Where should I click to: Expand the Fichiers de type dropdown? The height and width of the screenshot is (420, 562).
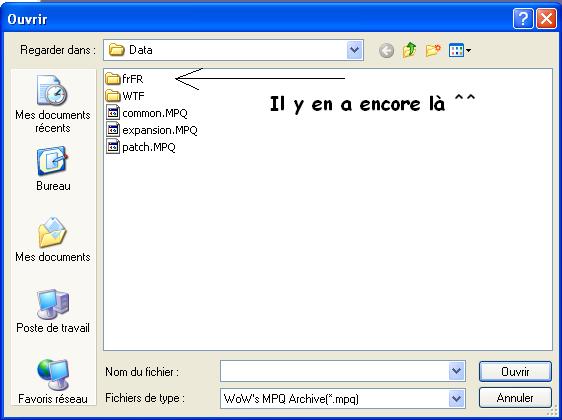pyautogui.click(x=457, y=398)
